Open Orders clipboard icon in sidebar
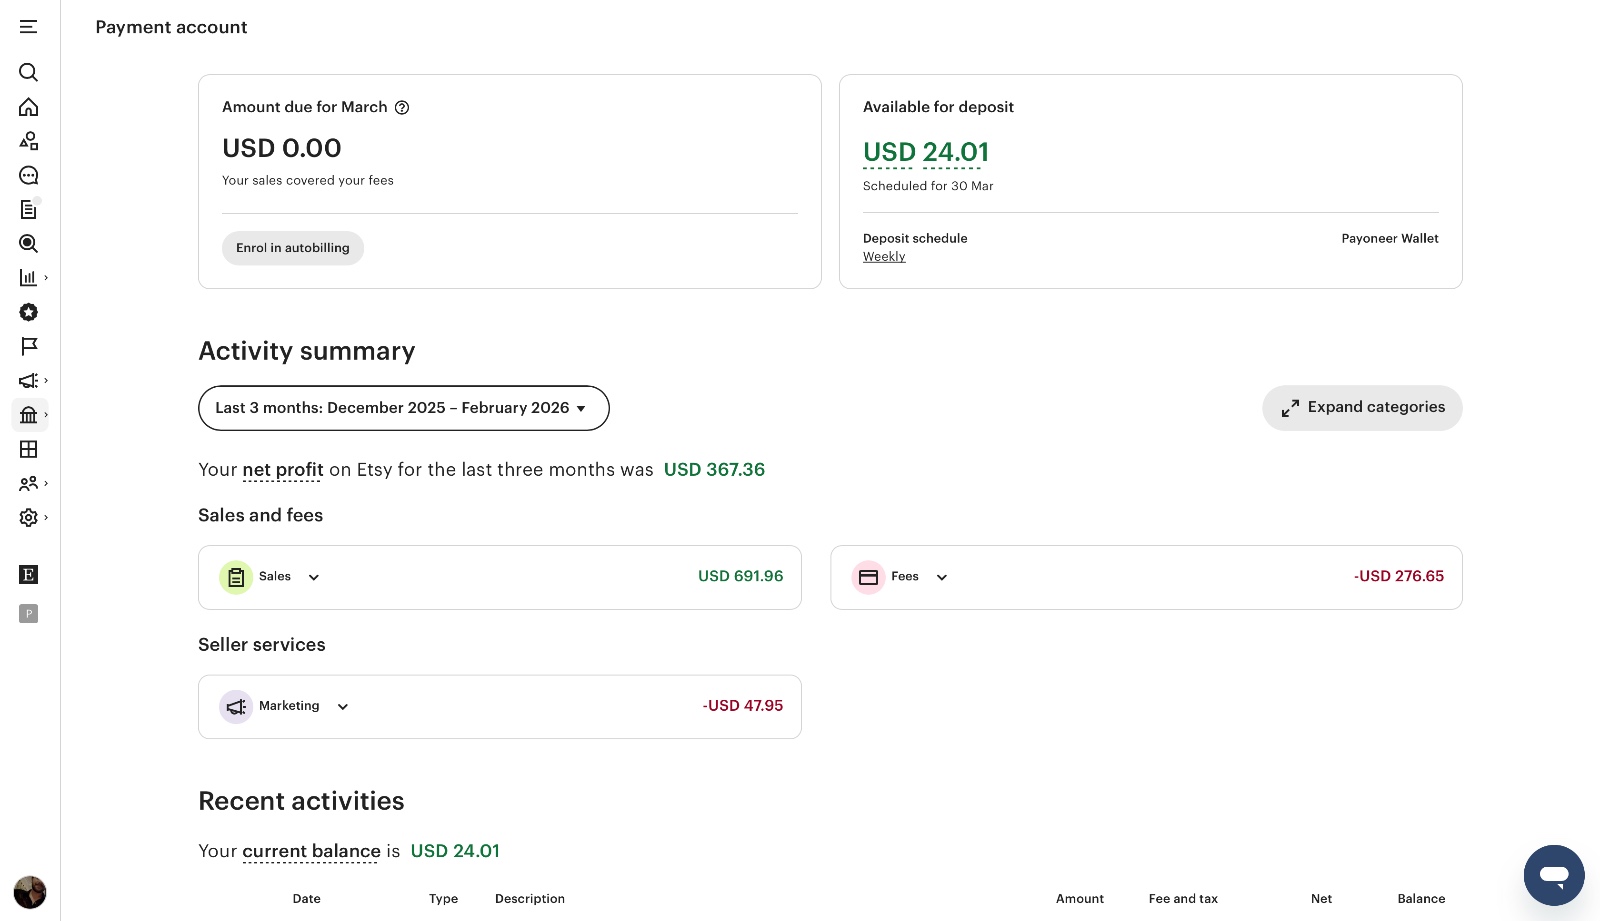 (28, 210)
